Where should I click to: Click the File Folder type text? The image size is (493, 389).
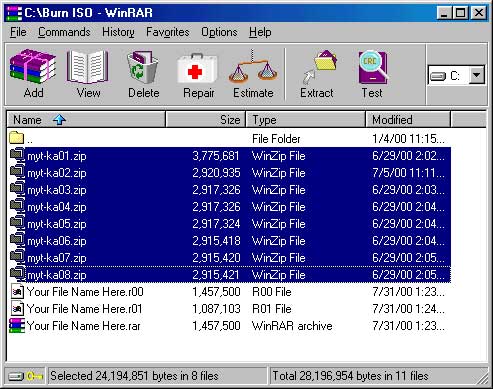pyautogui.click(x=276, y=139)
